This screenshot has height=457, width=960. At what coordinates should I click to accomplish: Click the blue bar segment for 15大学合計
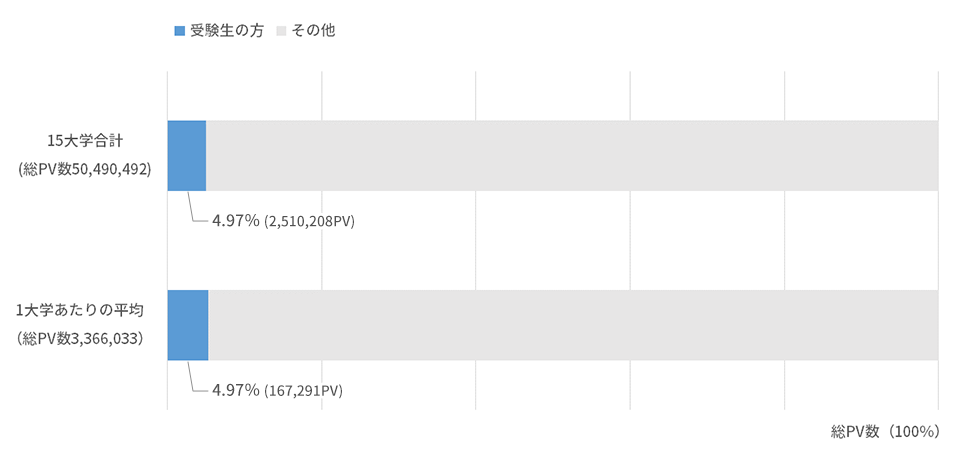click(x=187, y=156)
